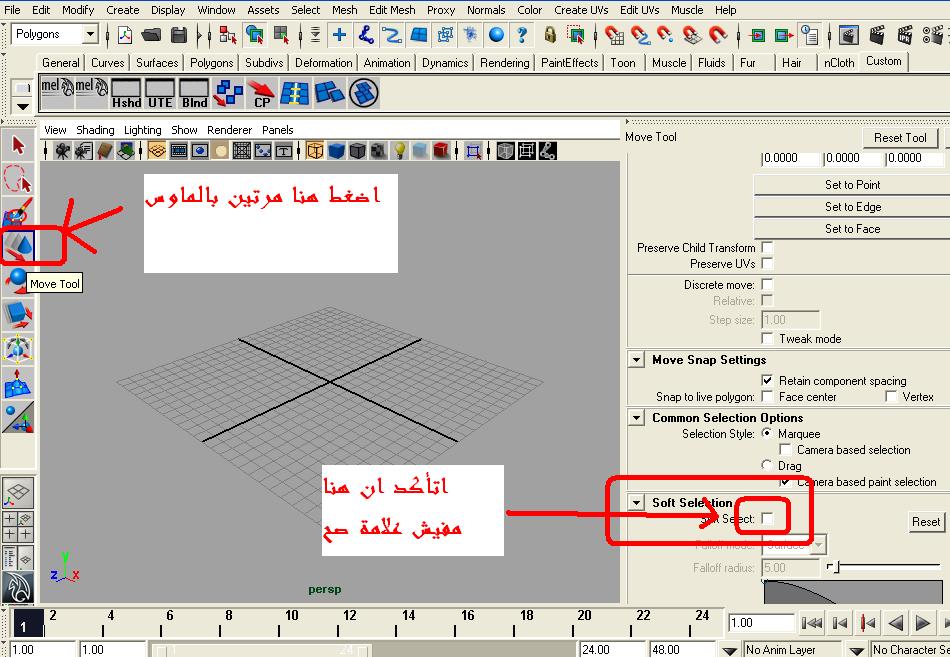Viewport: 950px width, 657px height.
Task: Select the Paint Selection Tool
Action: click(18, 212)
